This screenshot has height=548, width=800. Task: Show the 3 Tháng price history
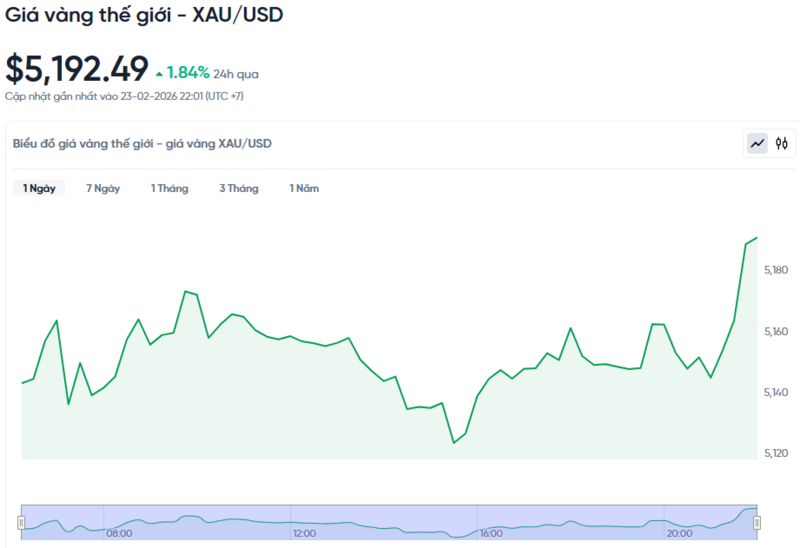(239, 188)
